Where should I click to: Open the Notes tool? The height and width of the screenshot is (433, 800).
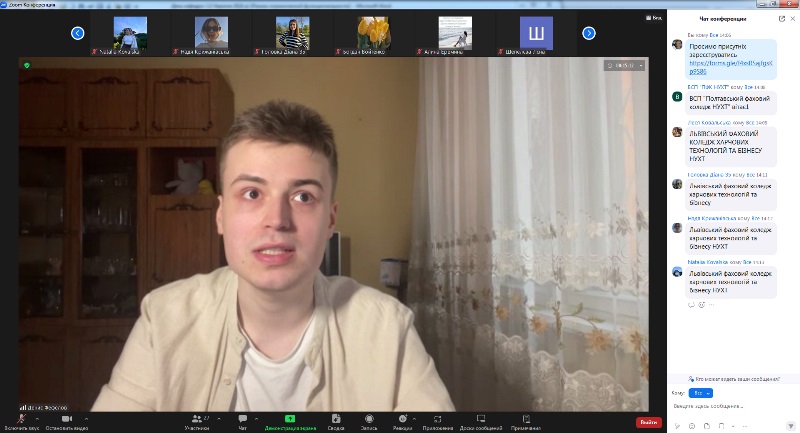click(x=526, y=421)
